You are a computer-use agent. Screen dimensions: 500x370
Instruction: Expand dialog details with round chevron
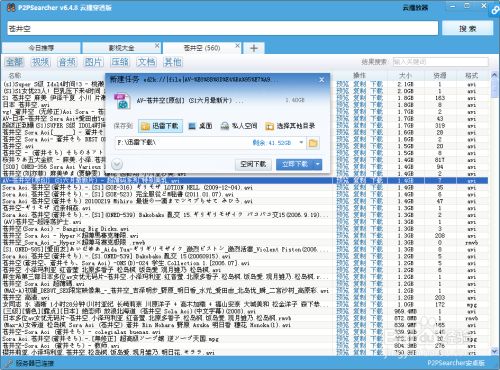pos(117,164)
